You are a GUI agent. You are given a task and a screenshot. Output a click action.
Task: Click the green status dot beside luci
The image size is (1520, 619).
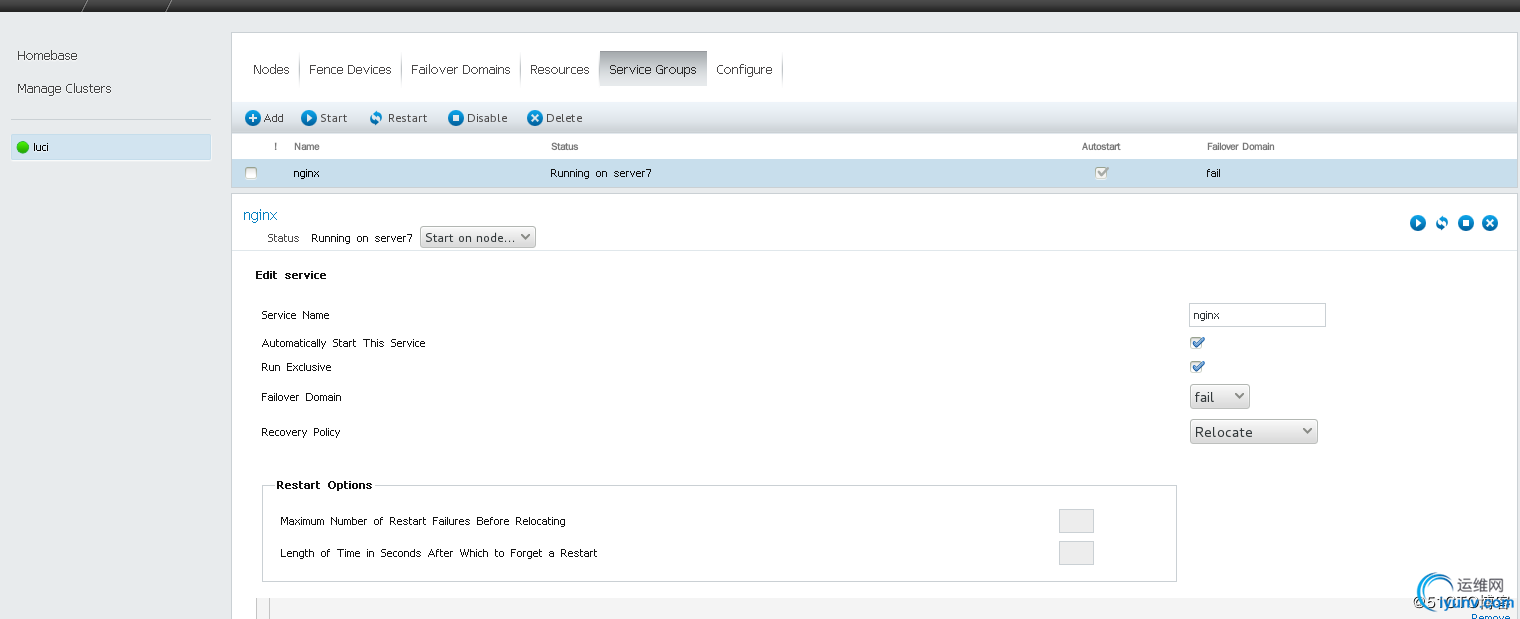[x=23, y=147]
